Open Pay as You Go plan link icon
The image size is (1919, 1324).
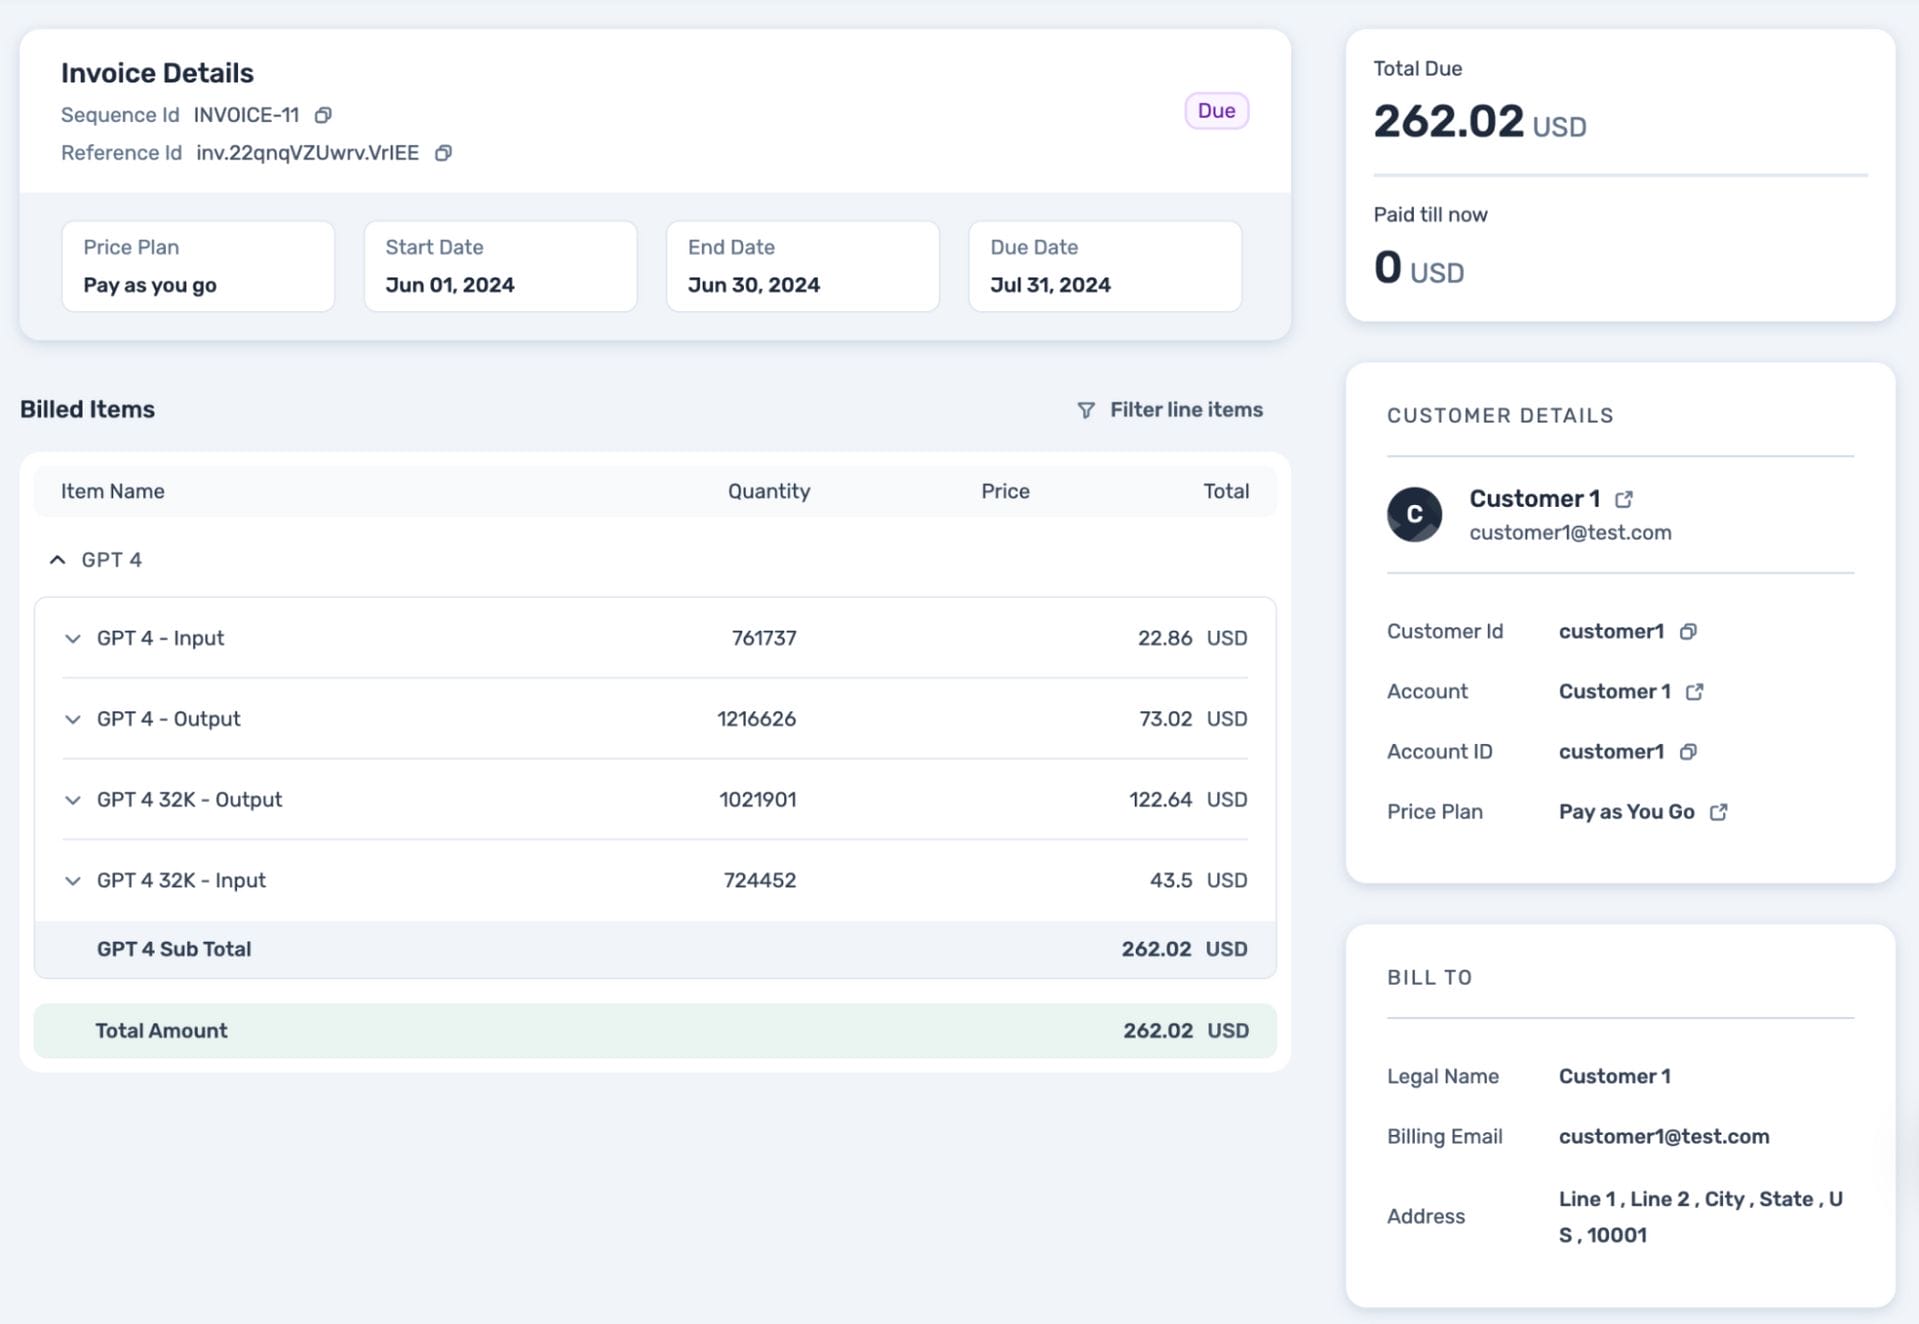coord(1718,812)
